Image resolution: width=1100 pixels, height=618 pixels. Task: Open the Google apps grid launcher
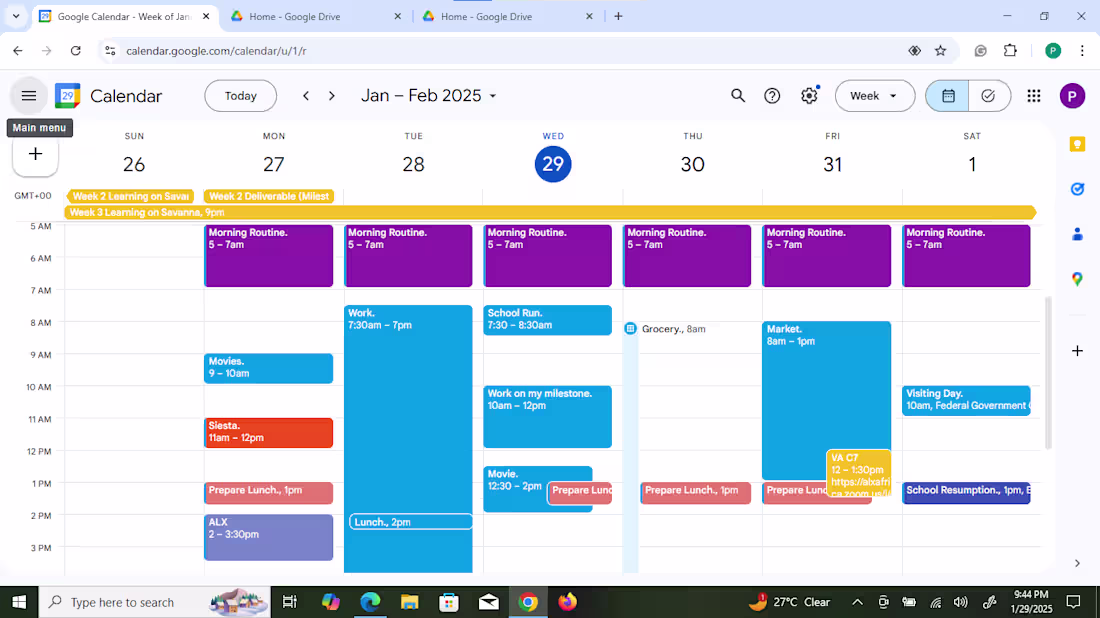tap(1033, 95)
